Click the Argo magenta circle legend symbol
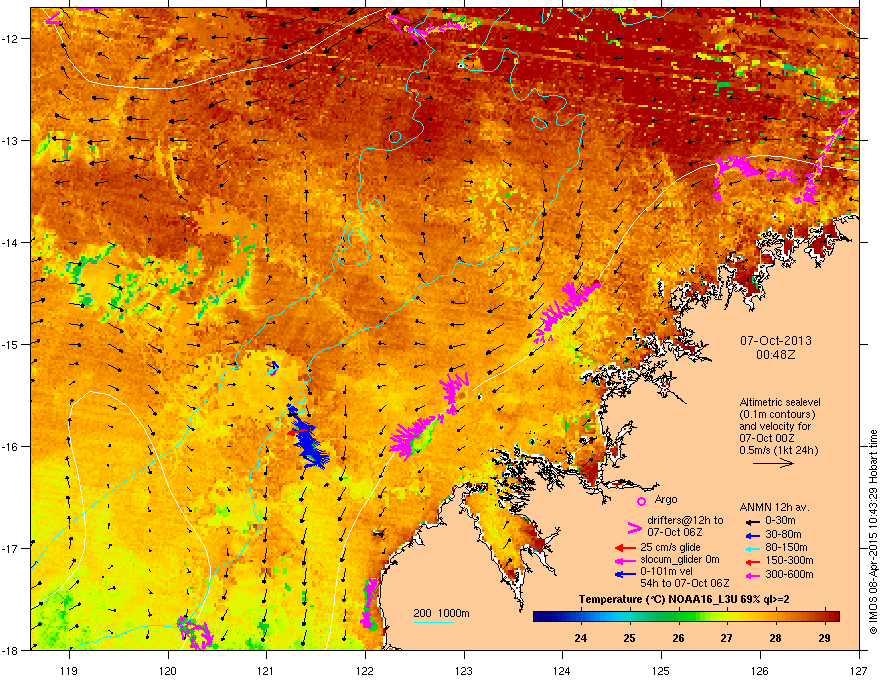 coord(641,501)
